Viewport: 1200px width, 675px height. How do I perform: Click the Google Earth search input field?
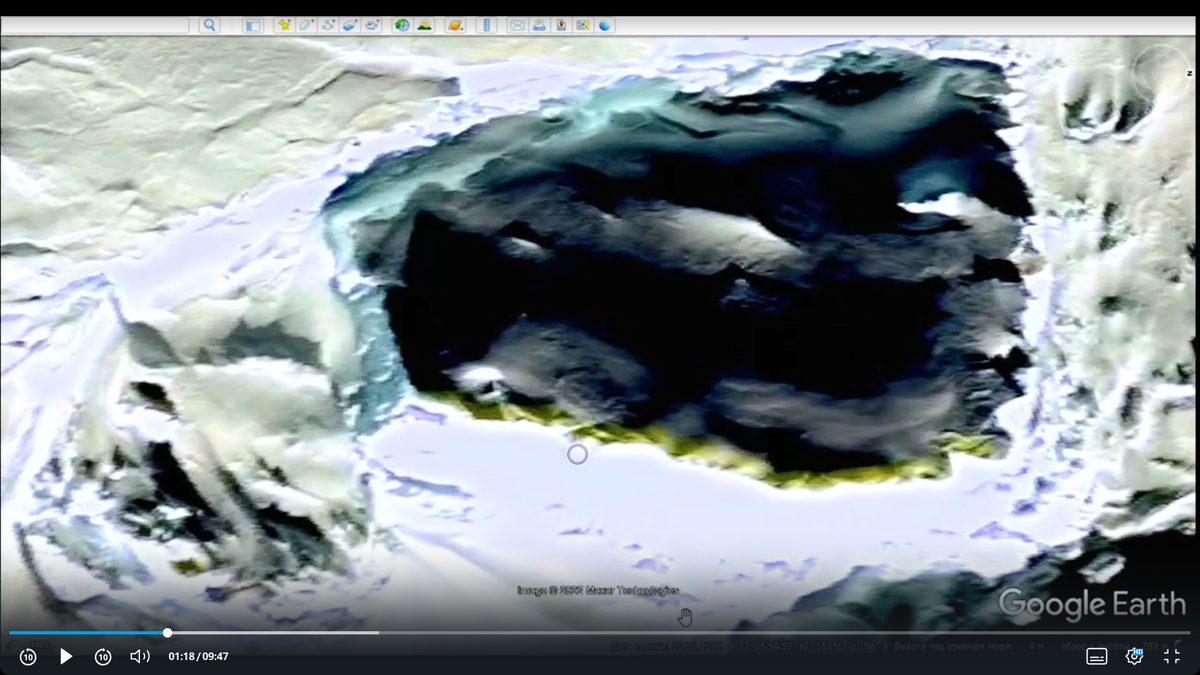94,25
